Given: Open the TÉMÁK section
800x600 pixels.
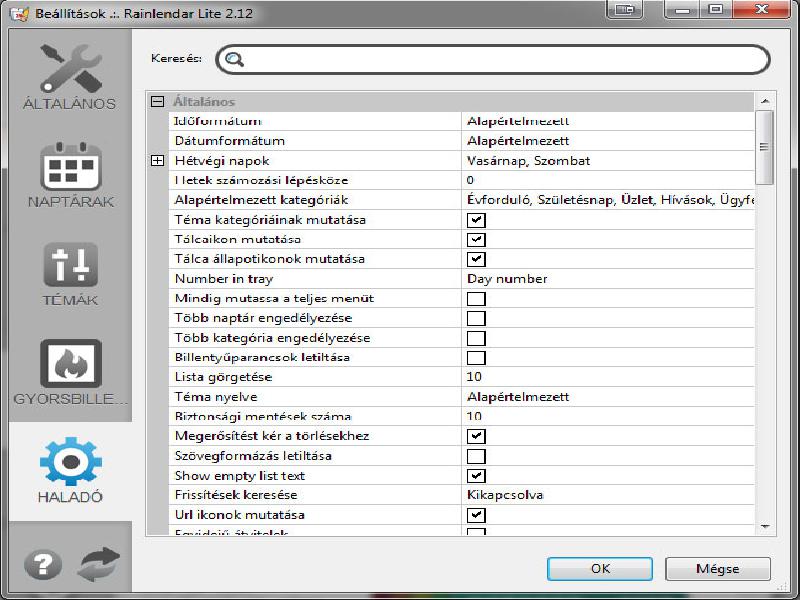Looking at the screenshot, I should [x=70, y=274].
